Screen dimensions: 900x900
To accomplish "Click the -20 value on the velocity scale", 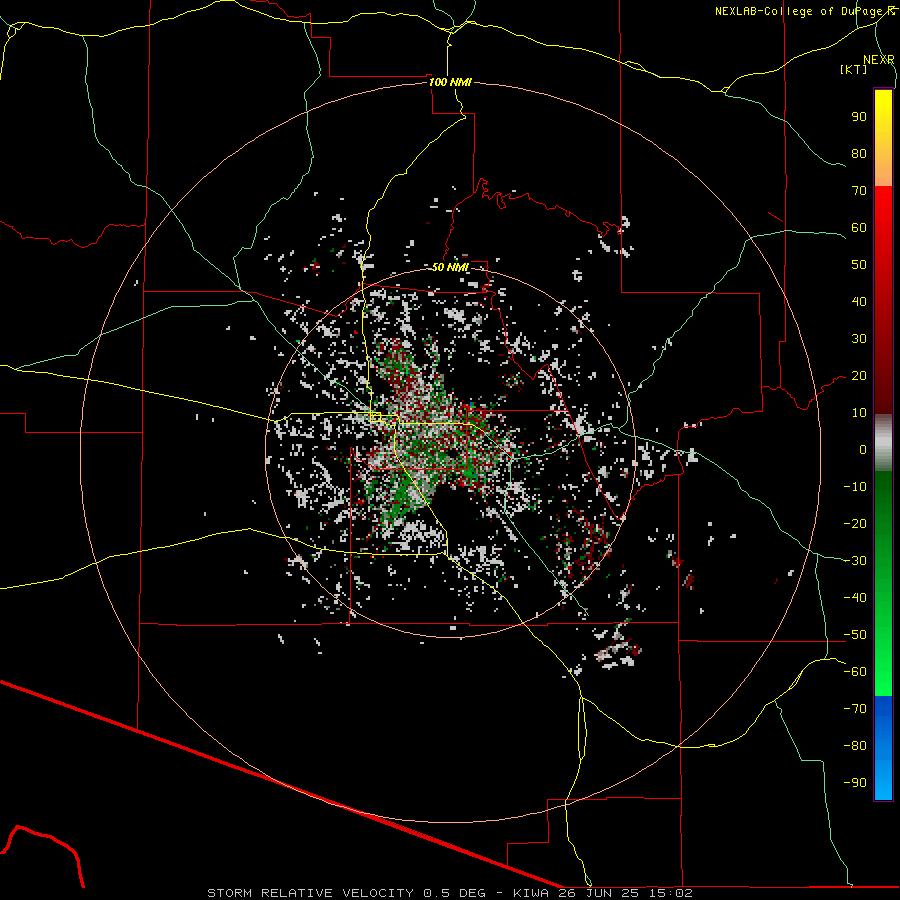I will [855, 523].
